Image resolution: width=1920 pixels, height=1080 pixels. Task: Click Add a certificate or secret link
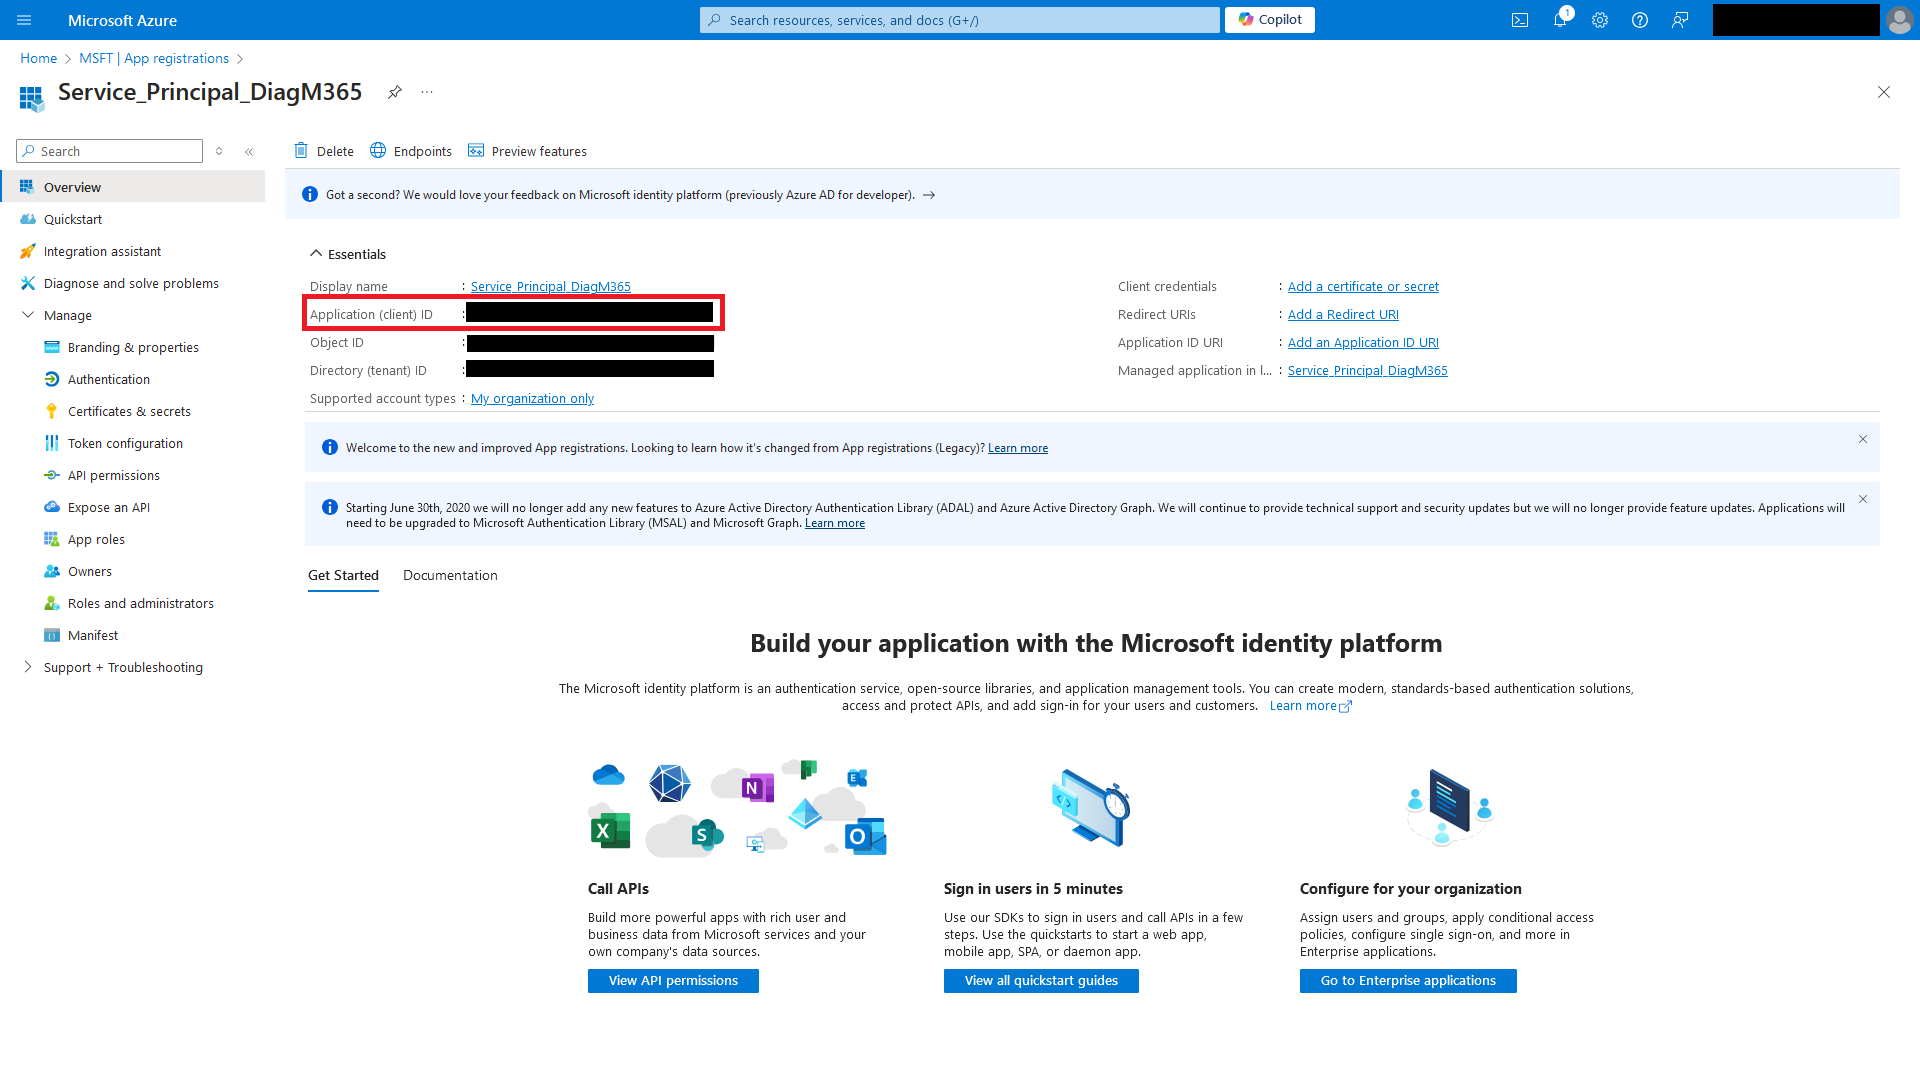coord(1363,286)
